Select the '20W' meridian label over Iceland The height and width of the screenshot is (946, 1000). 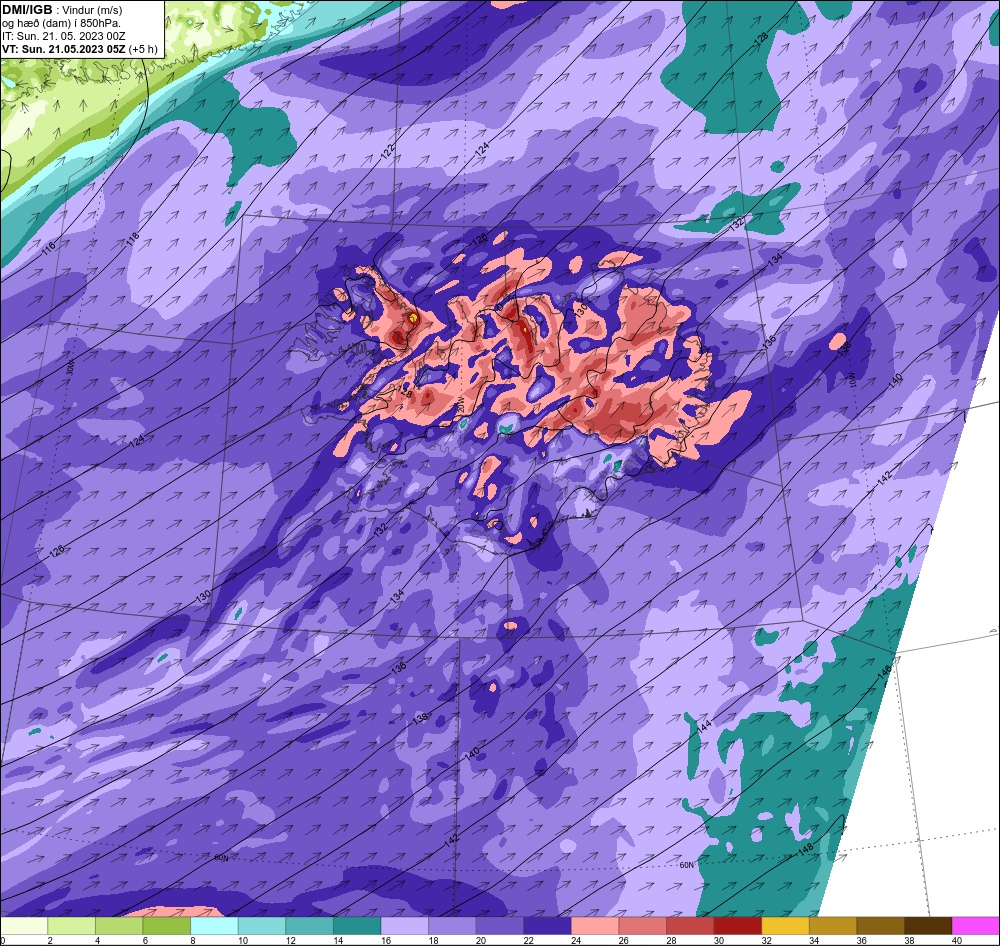460,406
